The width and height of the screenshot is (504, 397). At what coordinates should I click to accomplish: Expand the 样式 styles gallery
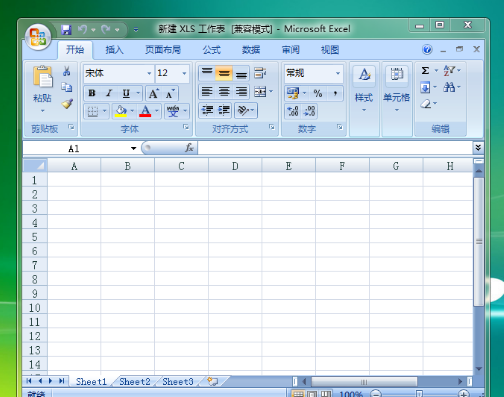pos(364,89)
